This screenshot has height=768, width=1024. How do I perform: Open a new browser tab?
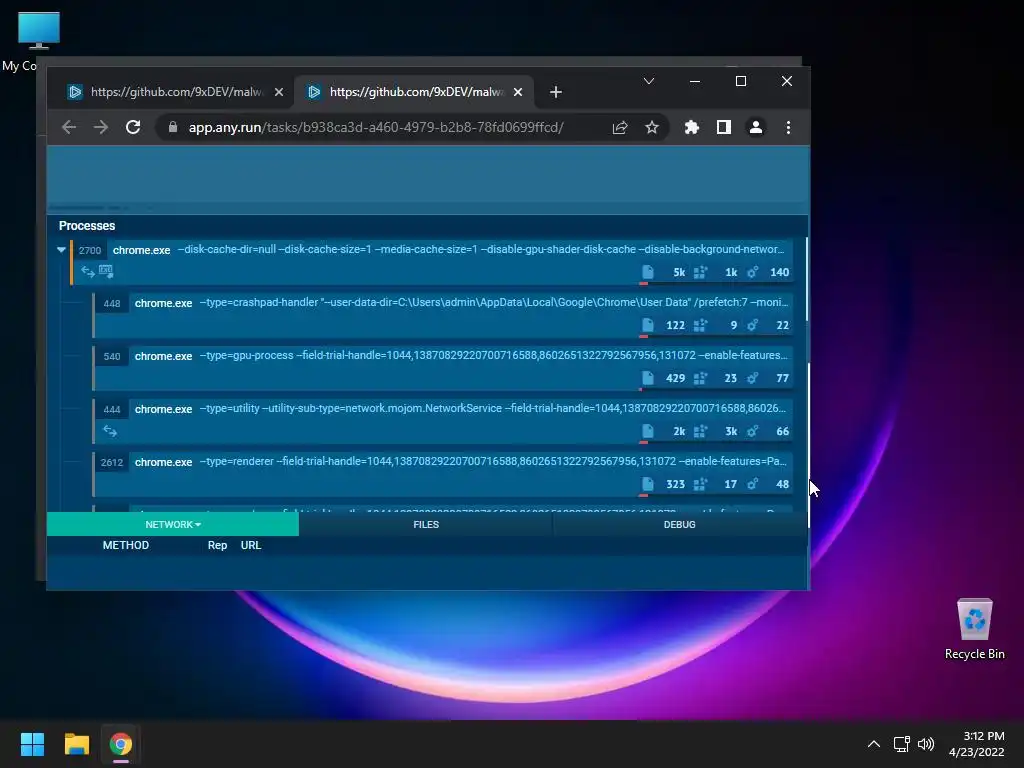pos(556,92)
